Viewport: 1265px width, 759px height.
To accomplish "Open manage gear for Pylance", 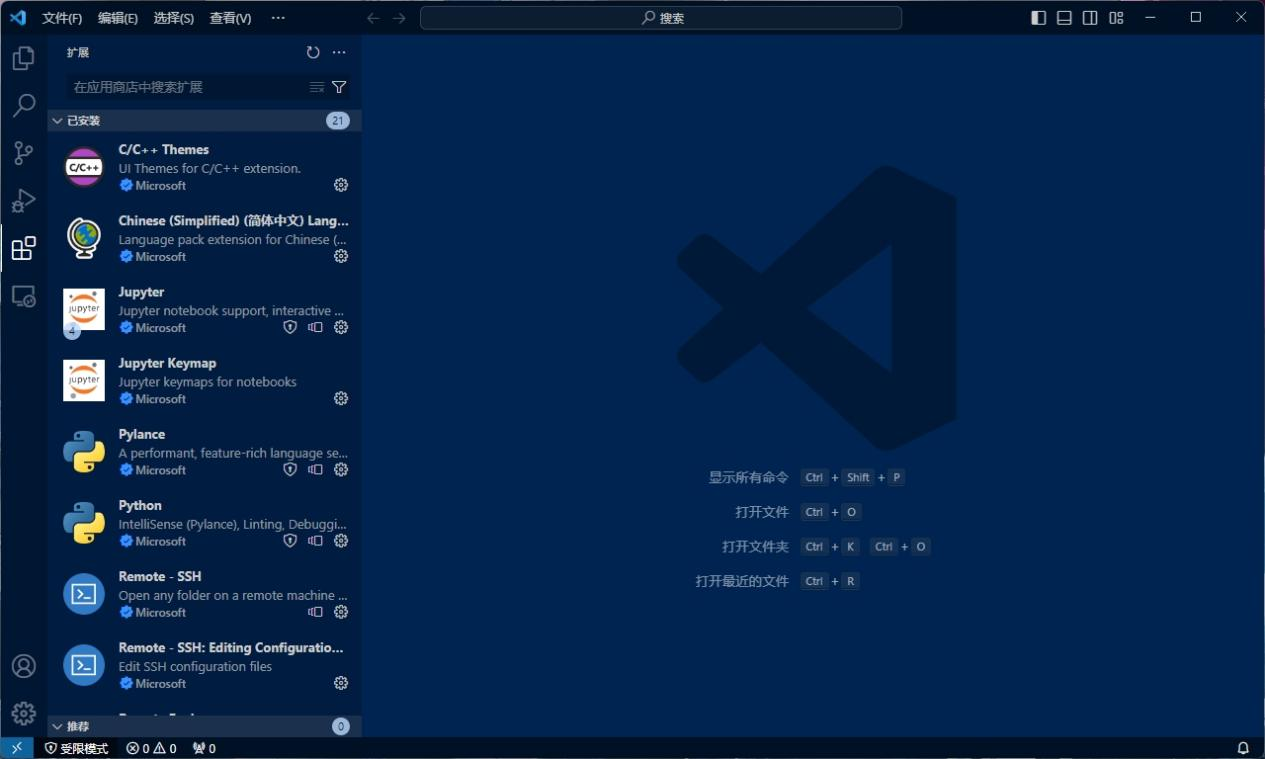I will pyautogui.click(x=341, y=469).
